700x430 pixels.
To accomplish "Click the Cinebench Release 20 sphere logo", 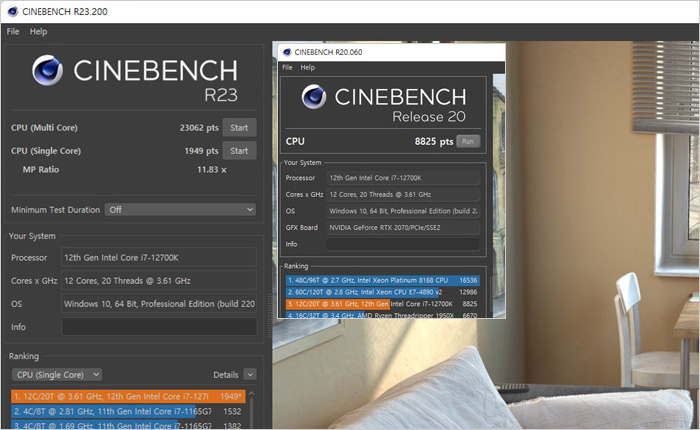I will coord(314,96).
